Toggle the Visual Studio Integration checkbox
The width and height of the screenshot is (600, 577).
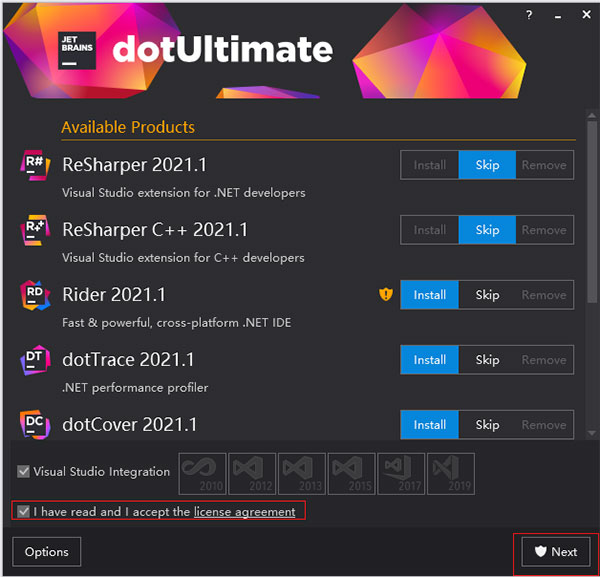pos(23,471)
